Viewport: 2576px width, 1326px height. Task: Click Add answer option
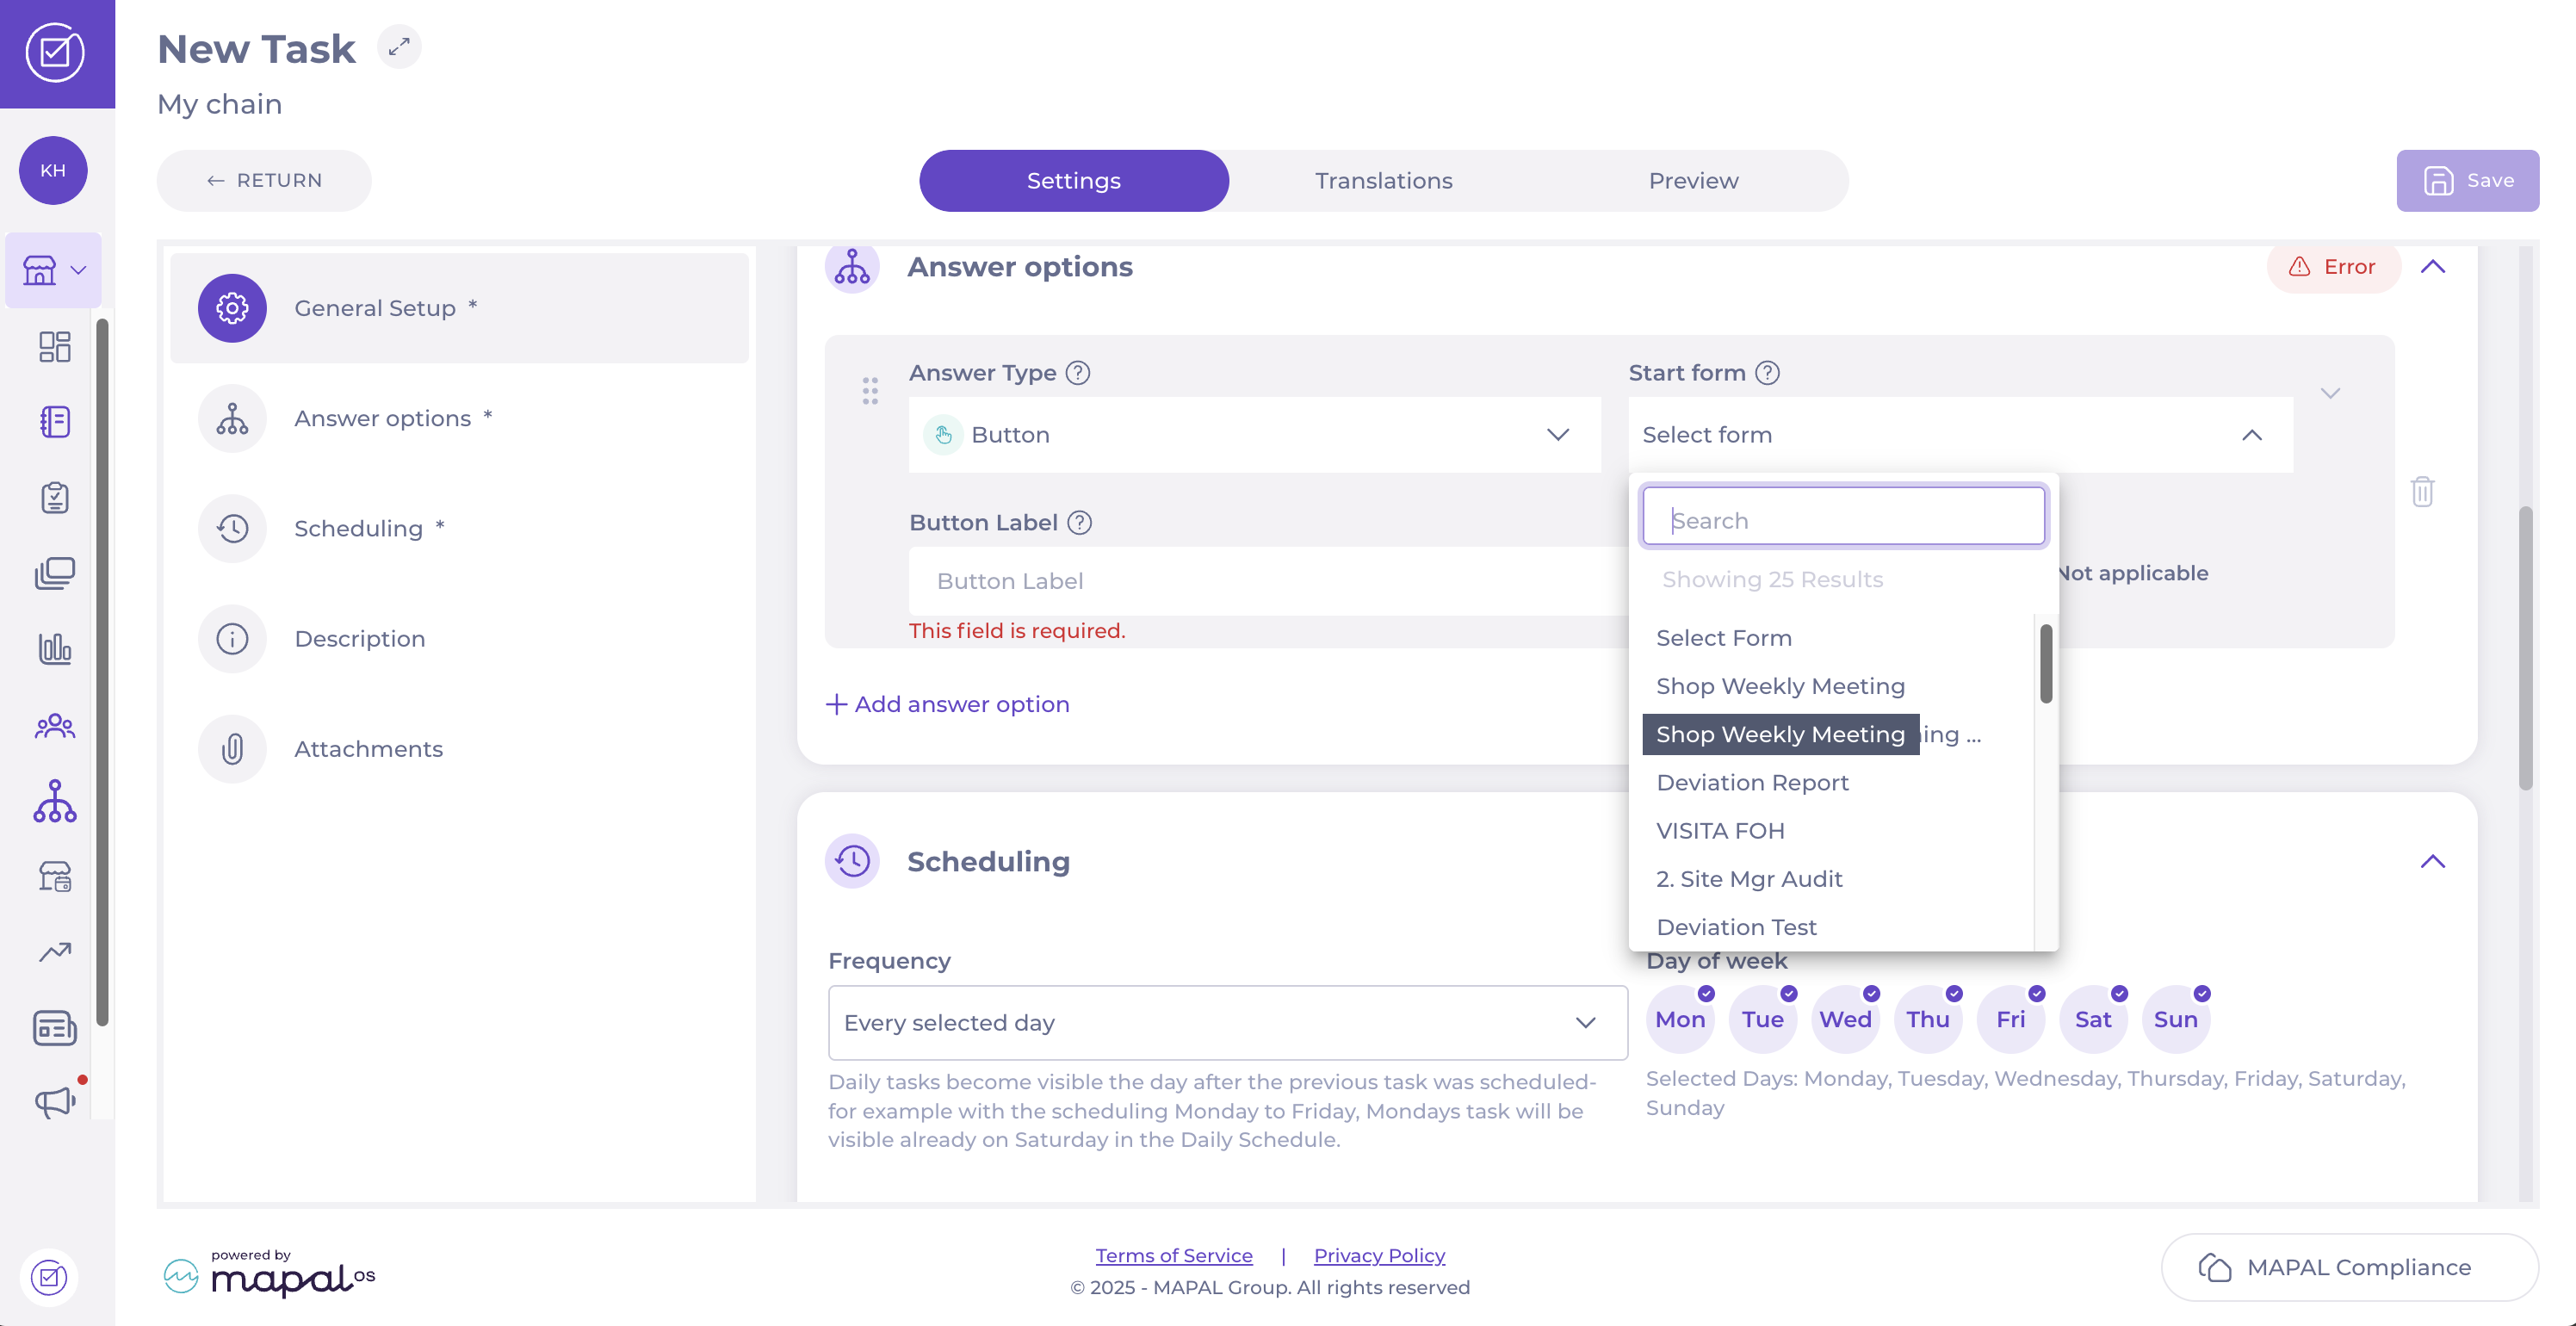(x=947, y=704)
